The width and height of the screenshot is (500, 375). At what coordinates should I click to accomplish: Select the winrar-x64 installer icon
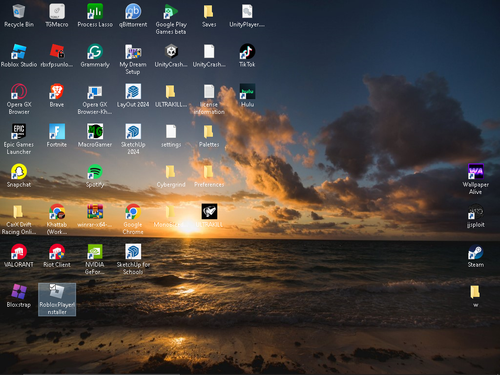tap(95, 212)
